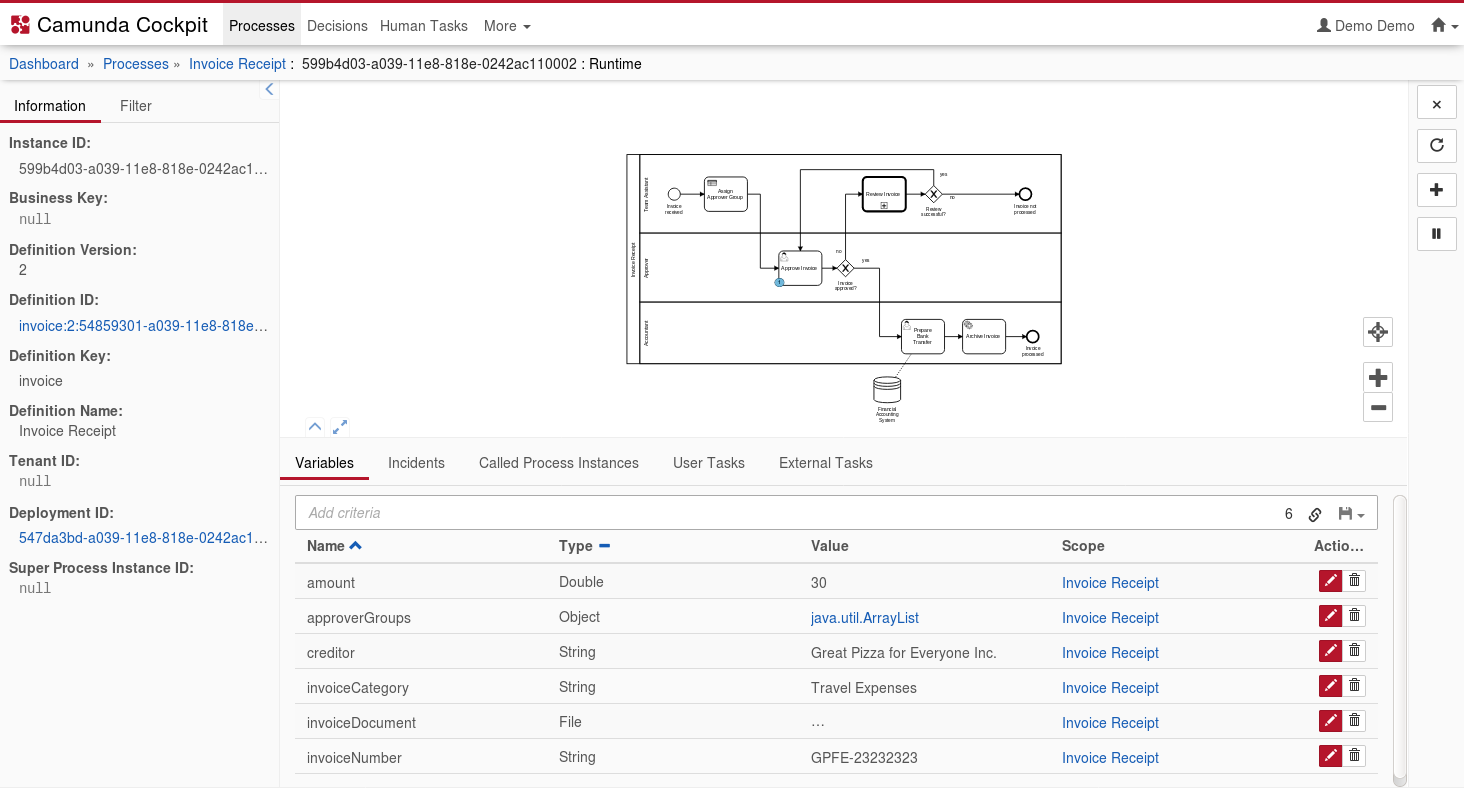This screenshot has height=796, width=1464.
Task: Suspend the process instance
Action: 1437,233
